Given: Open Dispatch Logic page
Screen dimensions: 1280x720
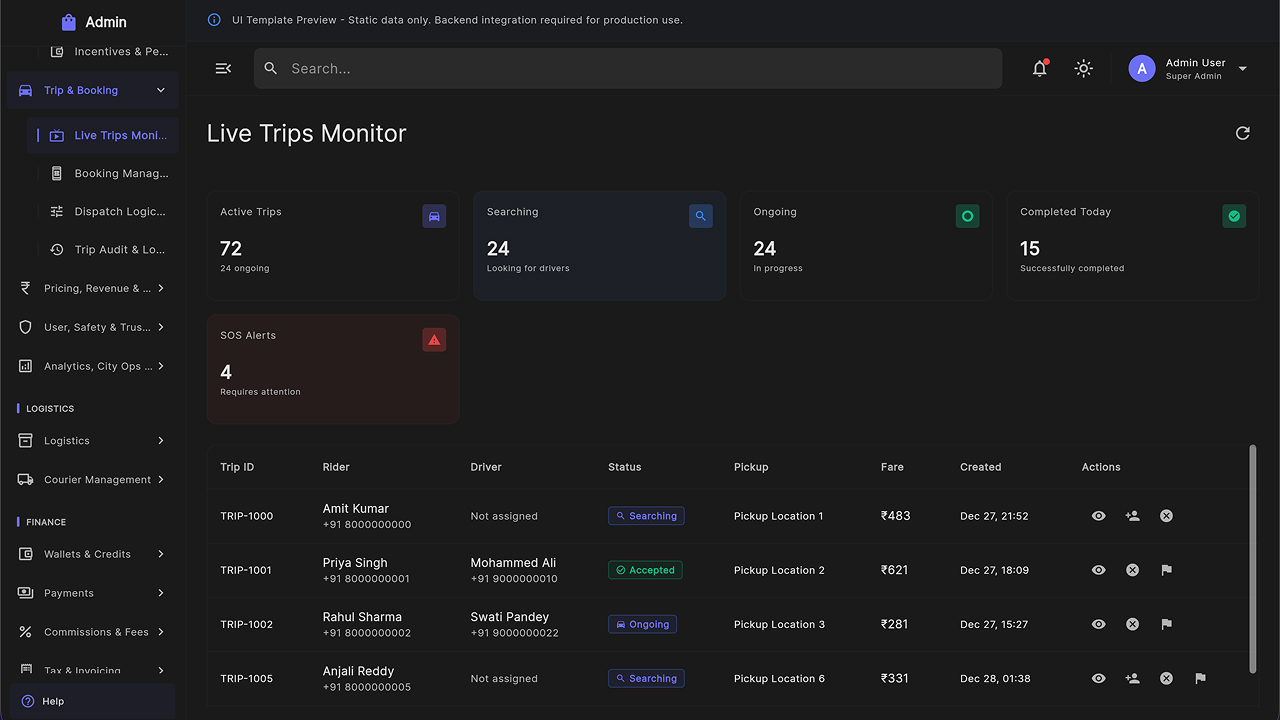Looking at the screenshot, I should (x=104, y=211).
